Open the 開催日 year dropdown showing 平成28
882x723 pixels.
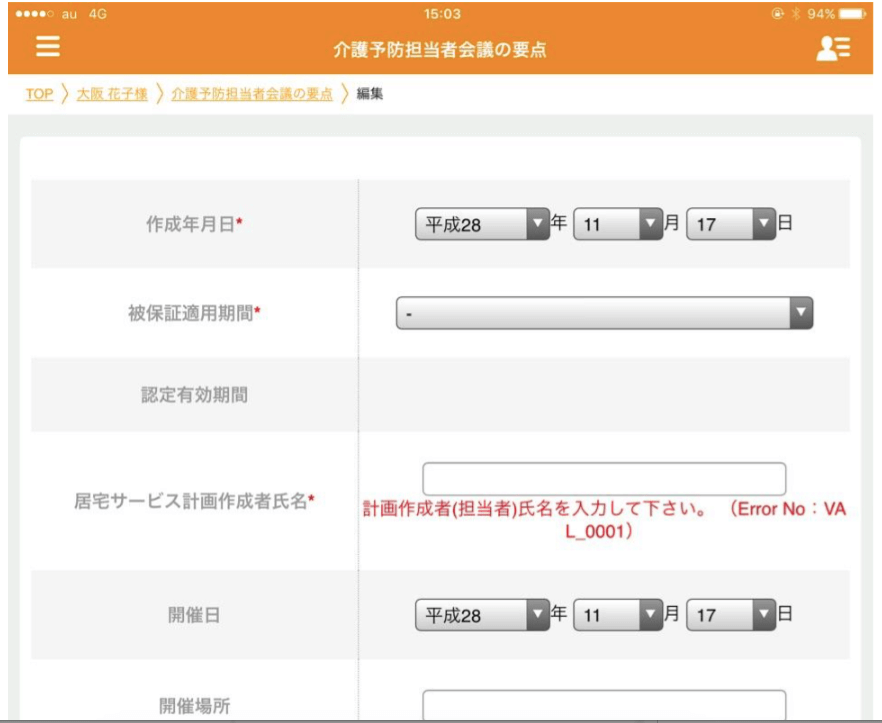(x=482, y=615)
